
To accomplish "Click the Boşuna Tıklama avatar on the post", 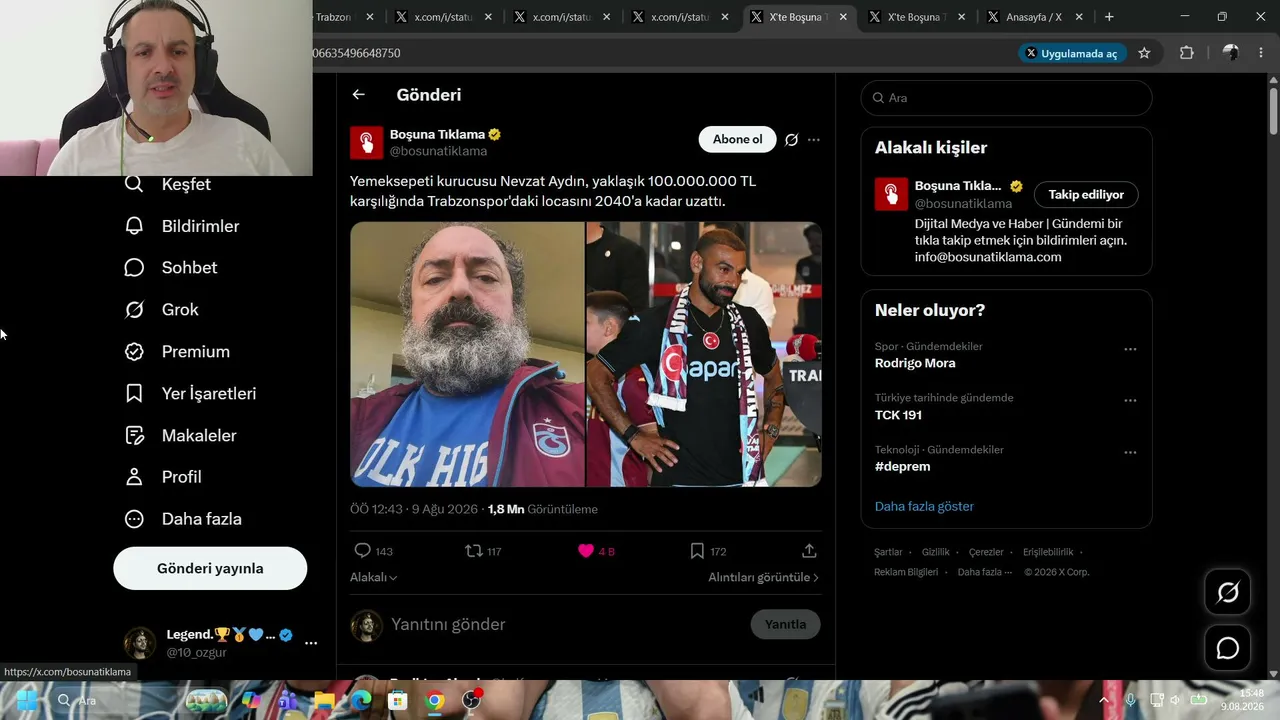I will [x=366, y=143].
